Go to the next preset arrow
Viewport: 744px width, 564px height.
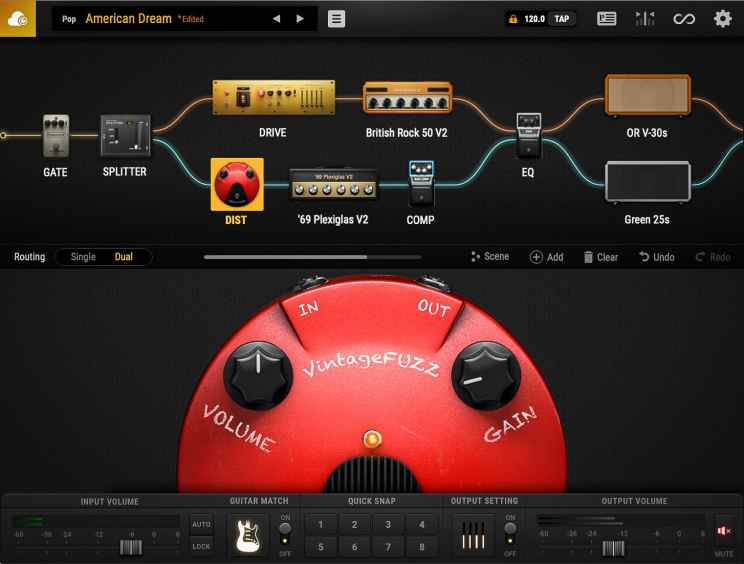[300, 19]
